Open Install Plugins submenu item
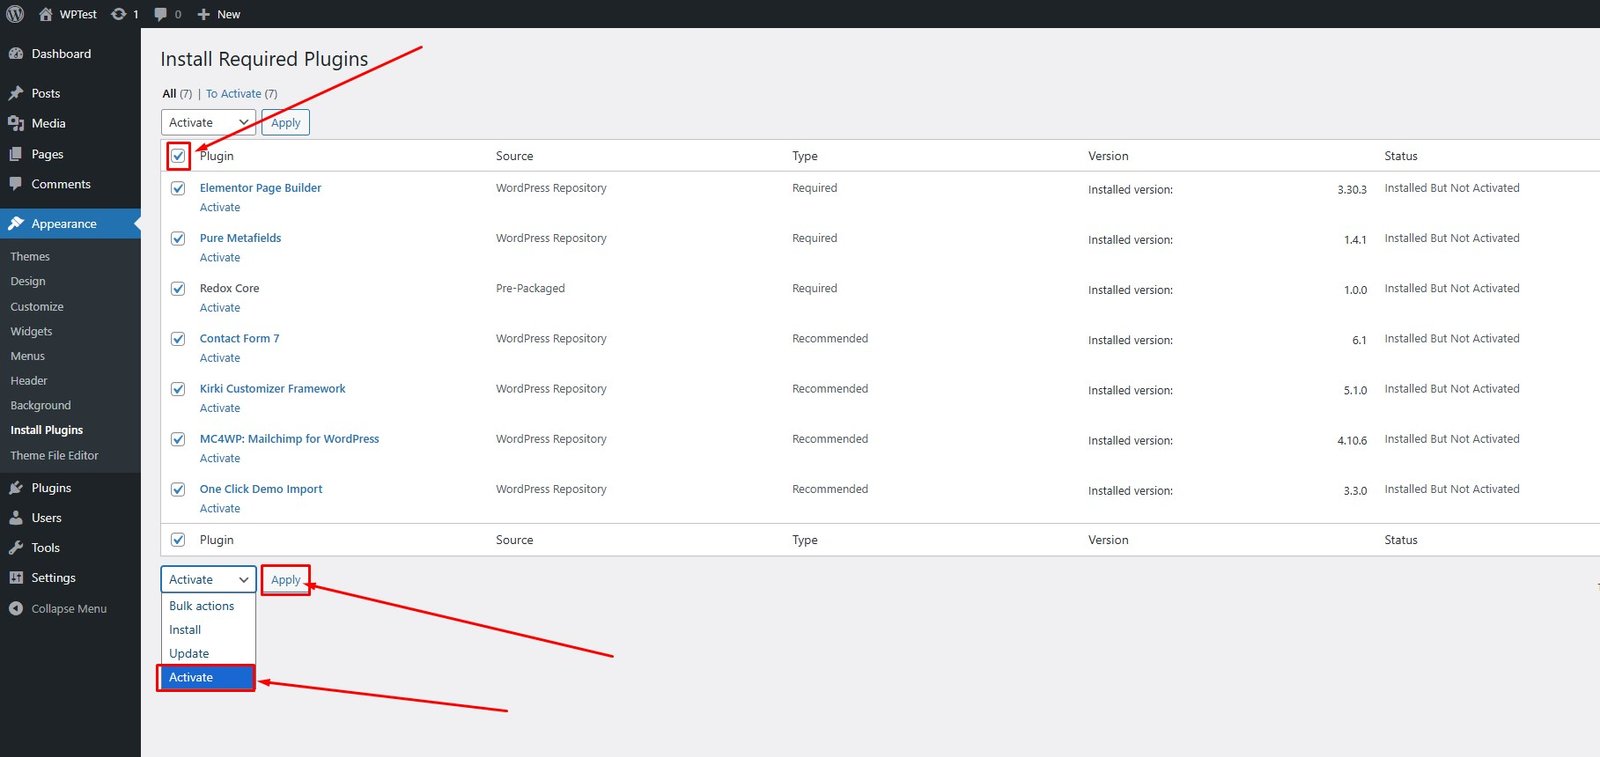Image resolution: width=1600 pixels, height=757 pixels. [x=46, y=430]
